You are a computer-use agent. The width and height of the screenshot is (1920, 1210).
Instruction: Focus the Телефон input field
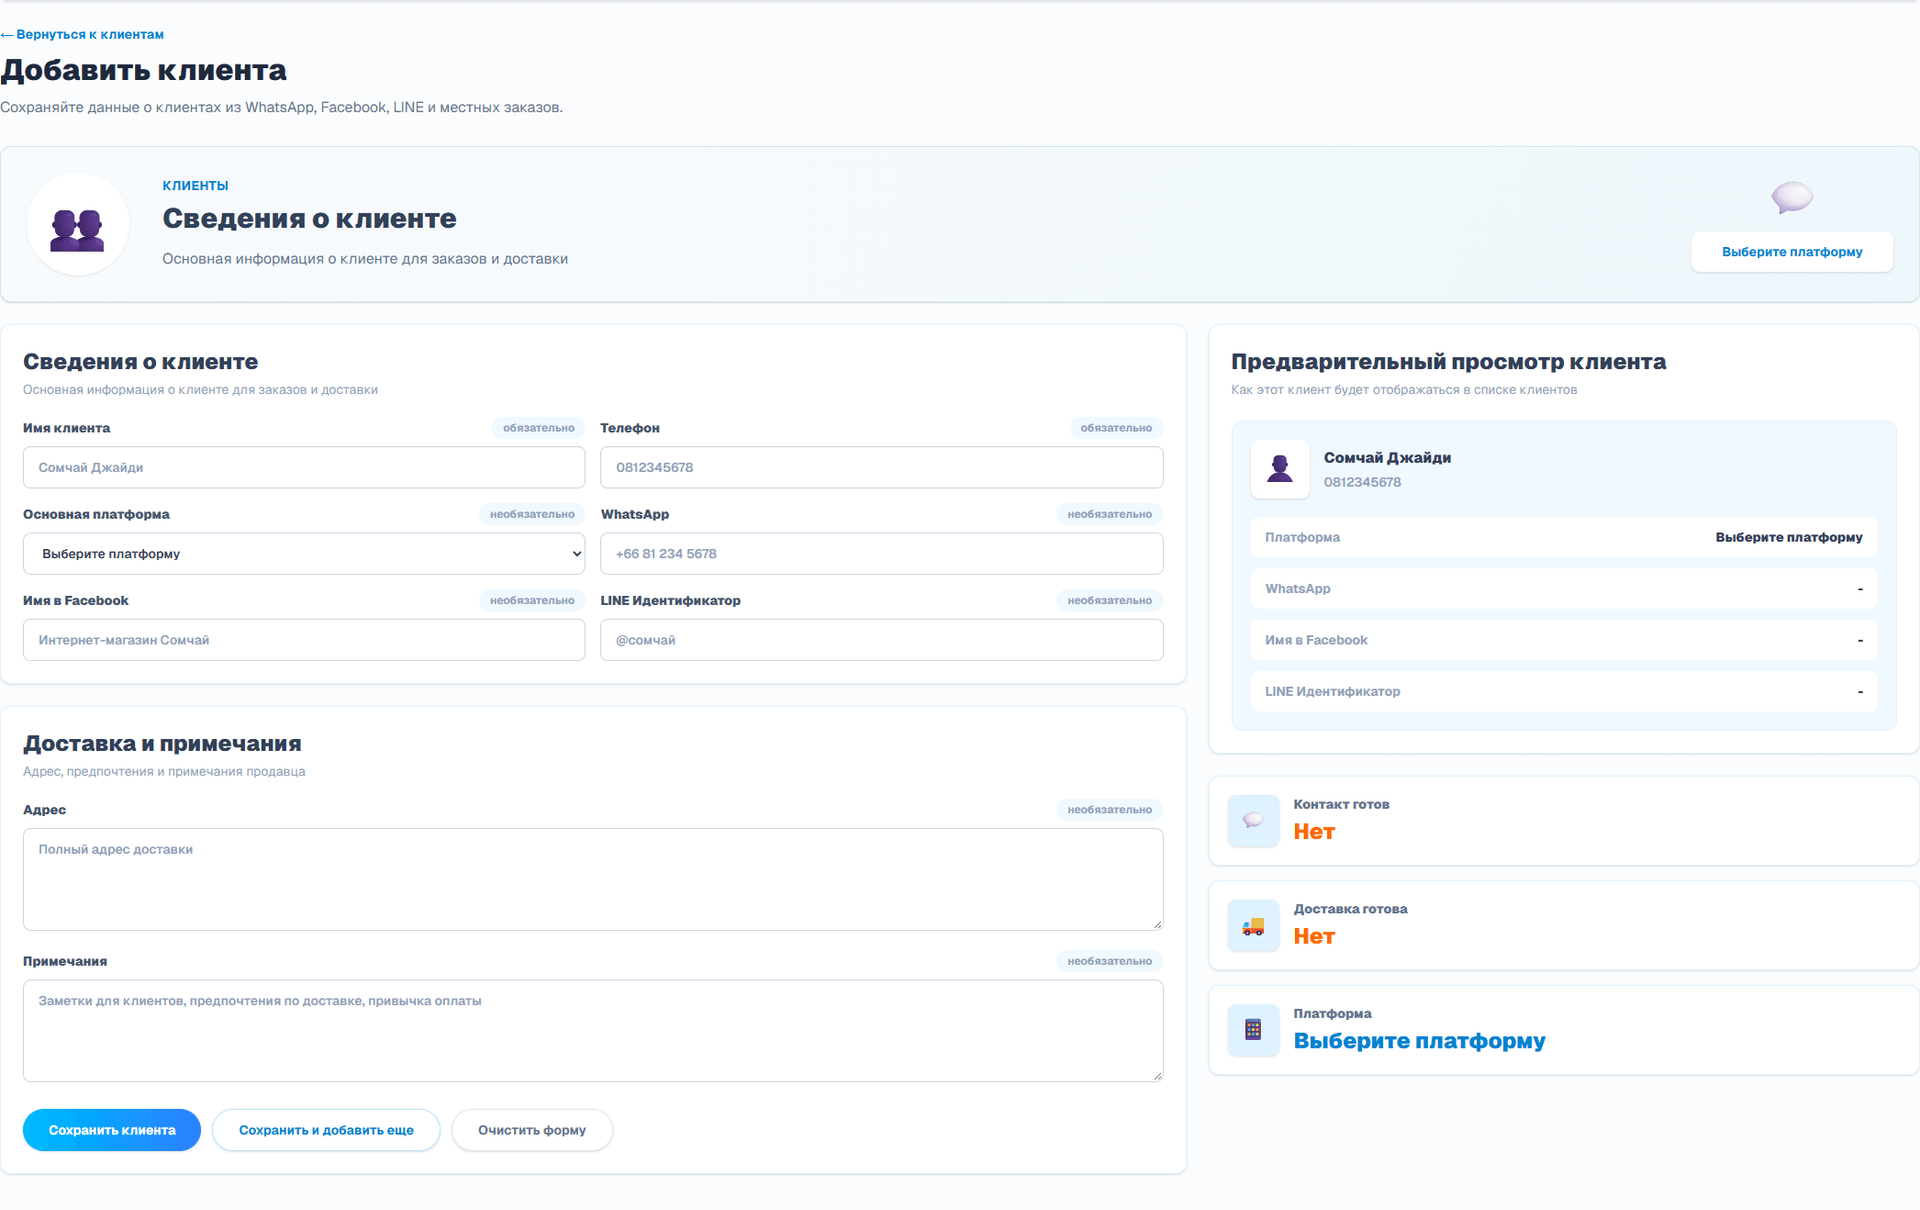[881, 468]
